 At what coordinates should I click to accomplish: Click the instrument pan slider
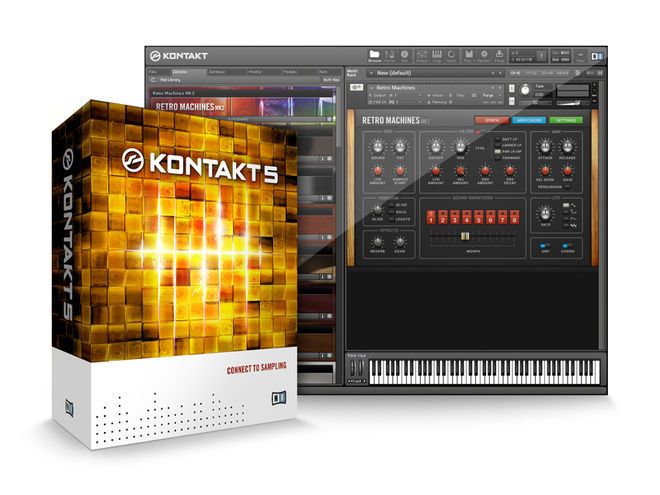coord(535,103)
